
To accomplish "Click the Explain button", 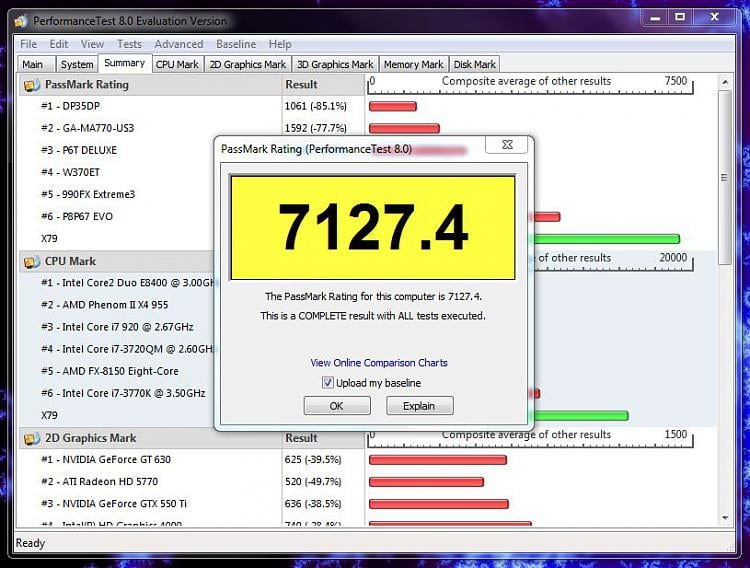I will [419, 406].
